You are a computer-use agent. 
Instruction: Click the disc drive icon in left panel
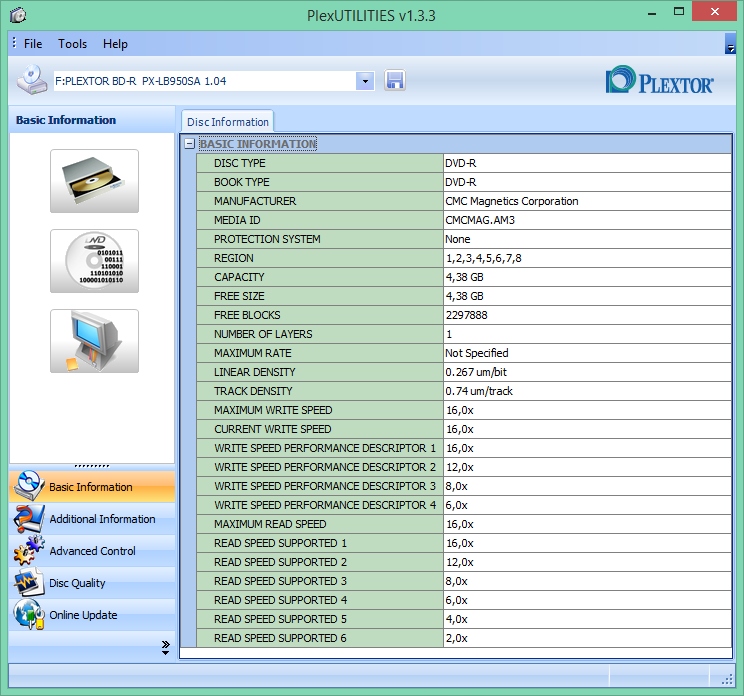pos(94,181)
